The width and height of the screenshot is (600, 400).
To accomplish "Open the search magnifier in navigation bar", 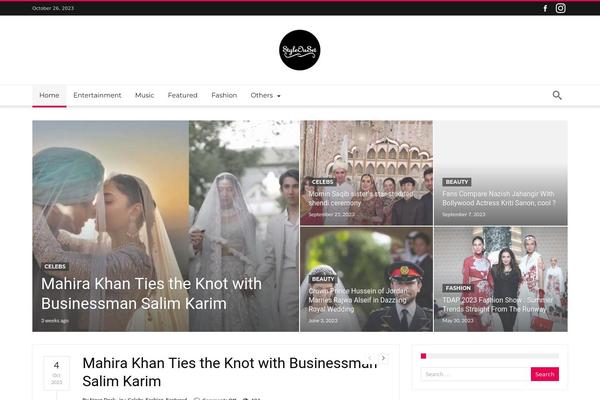I will tap(557, 95).
